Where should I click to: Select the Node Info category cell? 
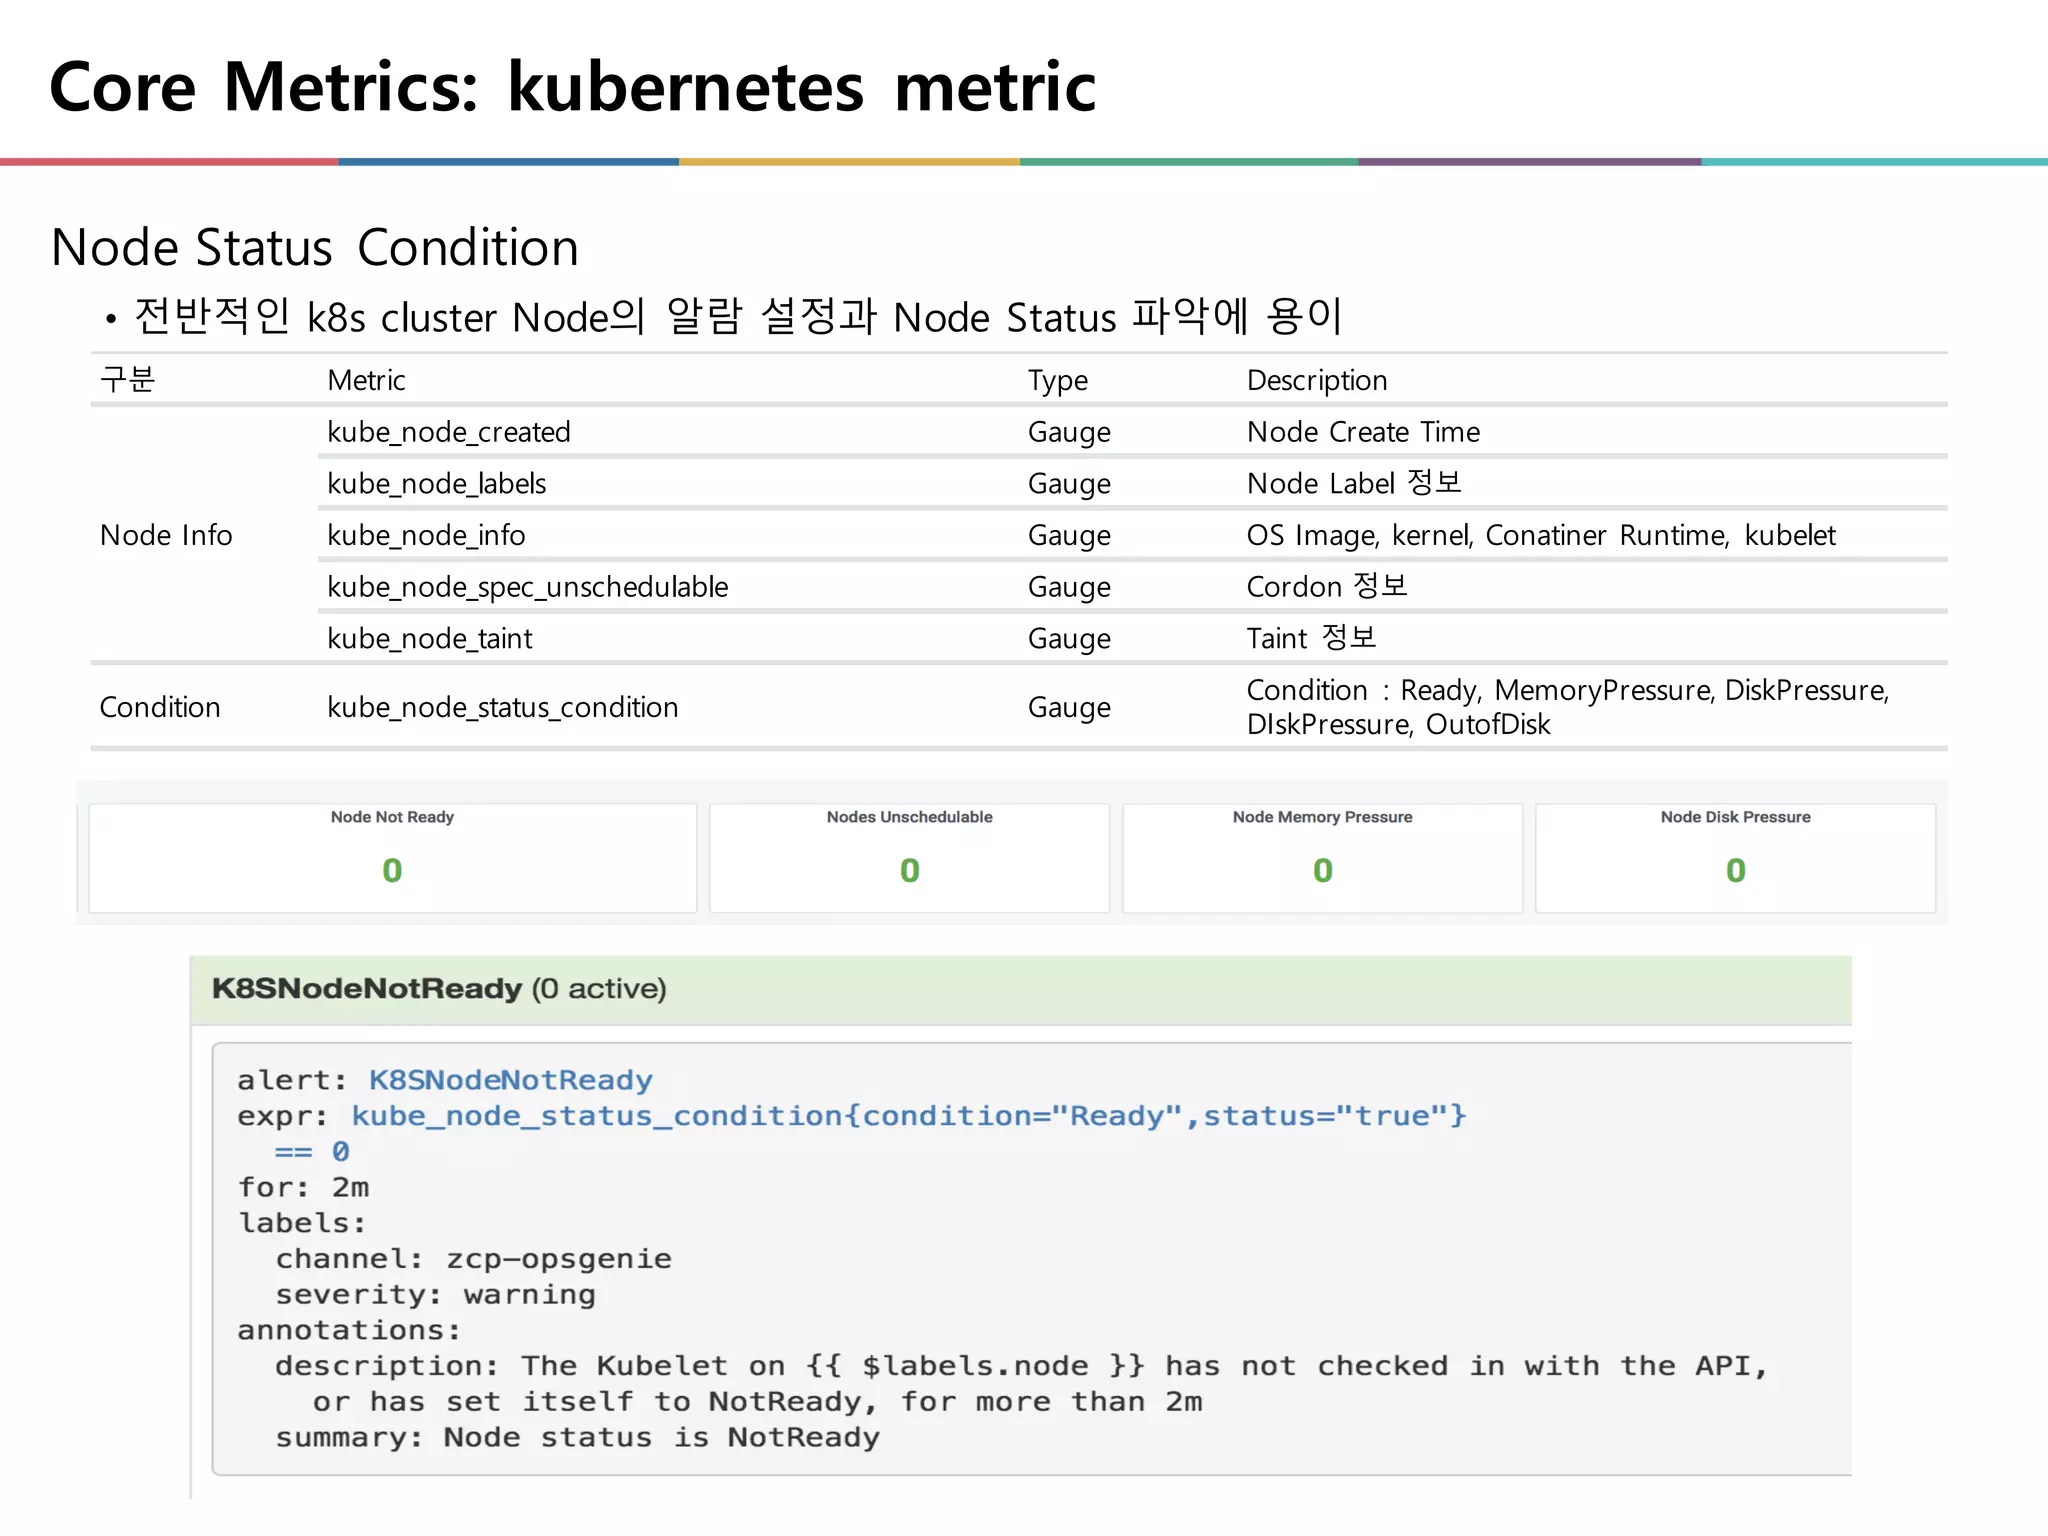pyautogui.click(x=166, y=536)
